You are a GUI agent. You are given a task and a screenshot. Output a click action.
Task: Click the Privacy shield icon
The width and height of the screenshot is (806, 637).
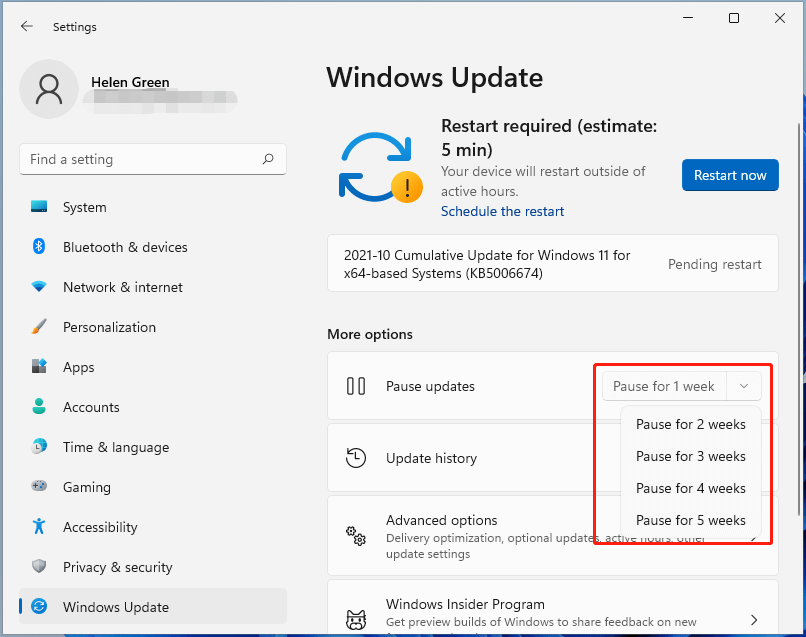[x=39, y=566]
